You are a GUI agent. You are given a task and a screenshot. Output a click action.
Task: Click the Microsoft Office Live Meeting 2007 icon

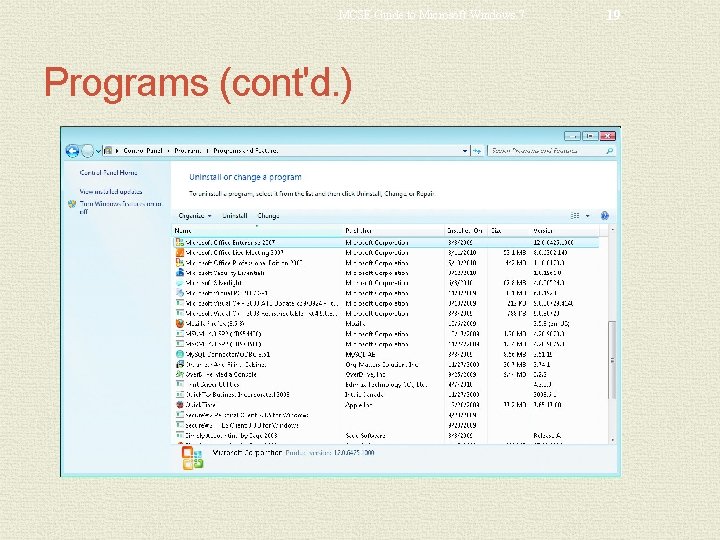[x=180, y=252]
